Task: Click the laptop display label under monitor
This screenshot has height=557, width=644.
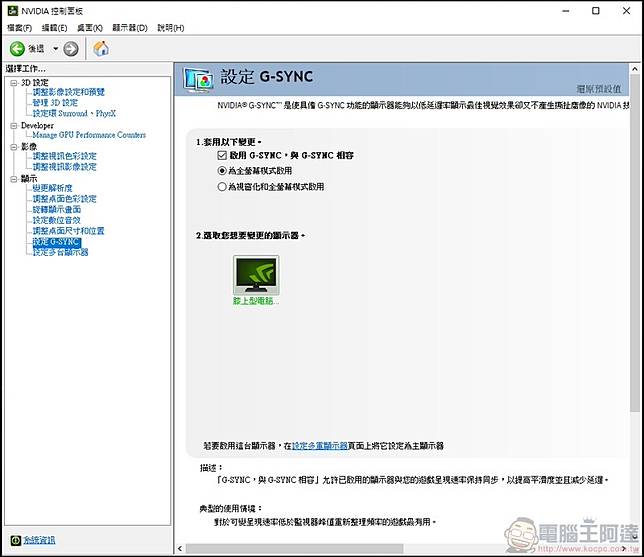Action: click(x=255, y=301)
